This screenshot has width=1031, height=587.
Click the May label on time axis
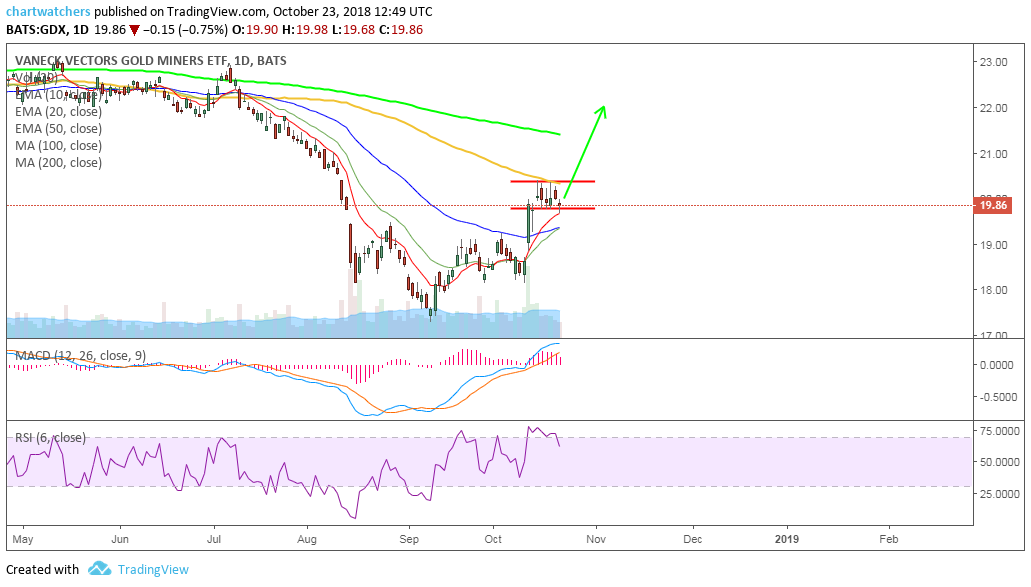23,539
